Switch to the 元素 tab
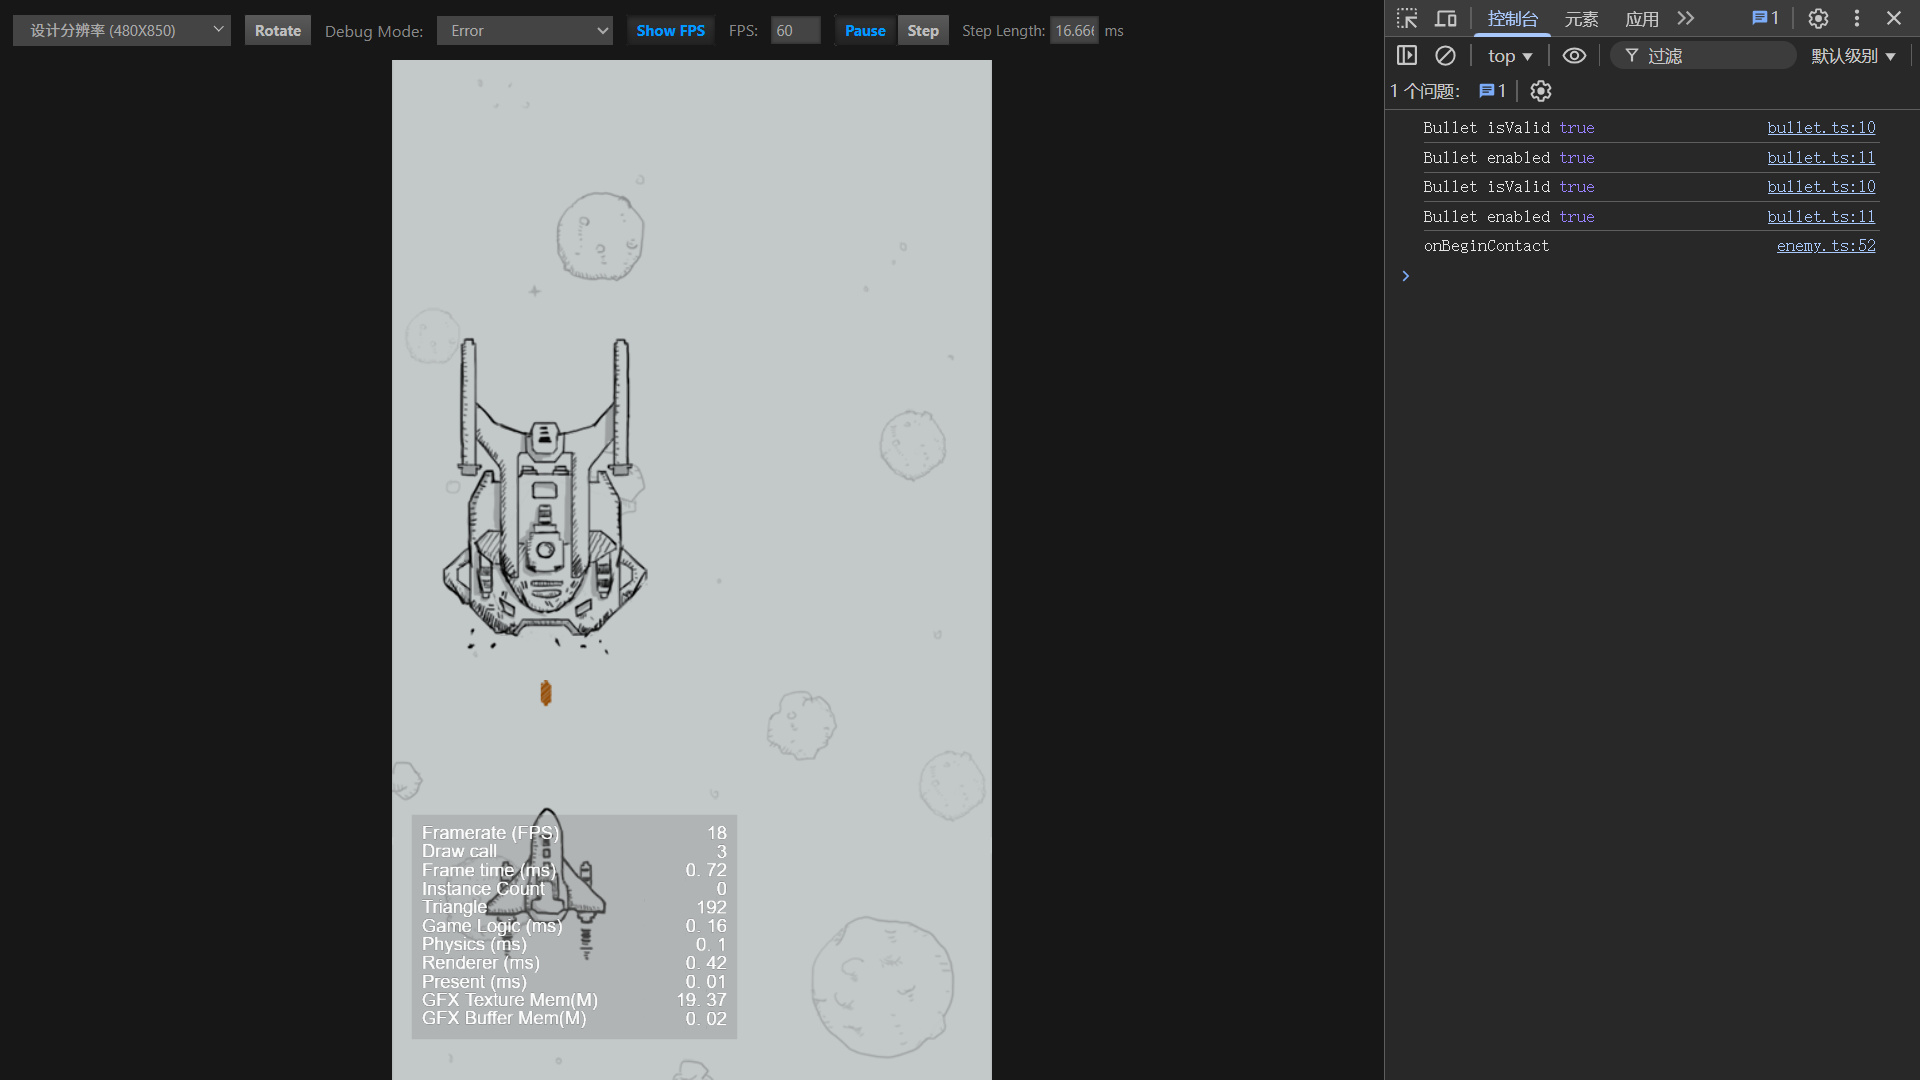 (x=1581, y=19)
